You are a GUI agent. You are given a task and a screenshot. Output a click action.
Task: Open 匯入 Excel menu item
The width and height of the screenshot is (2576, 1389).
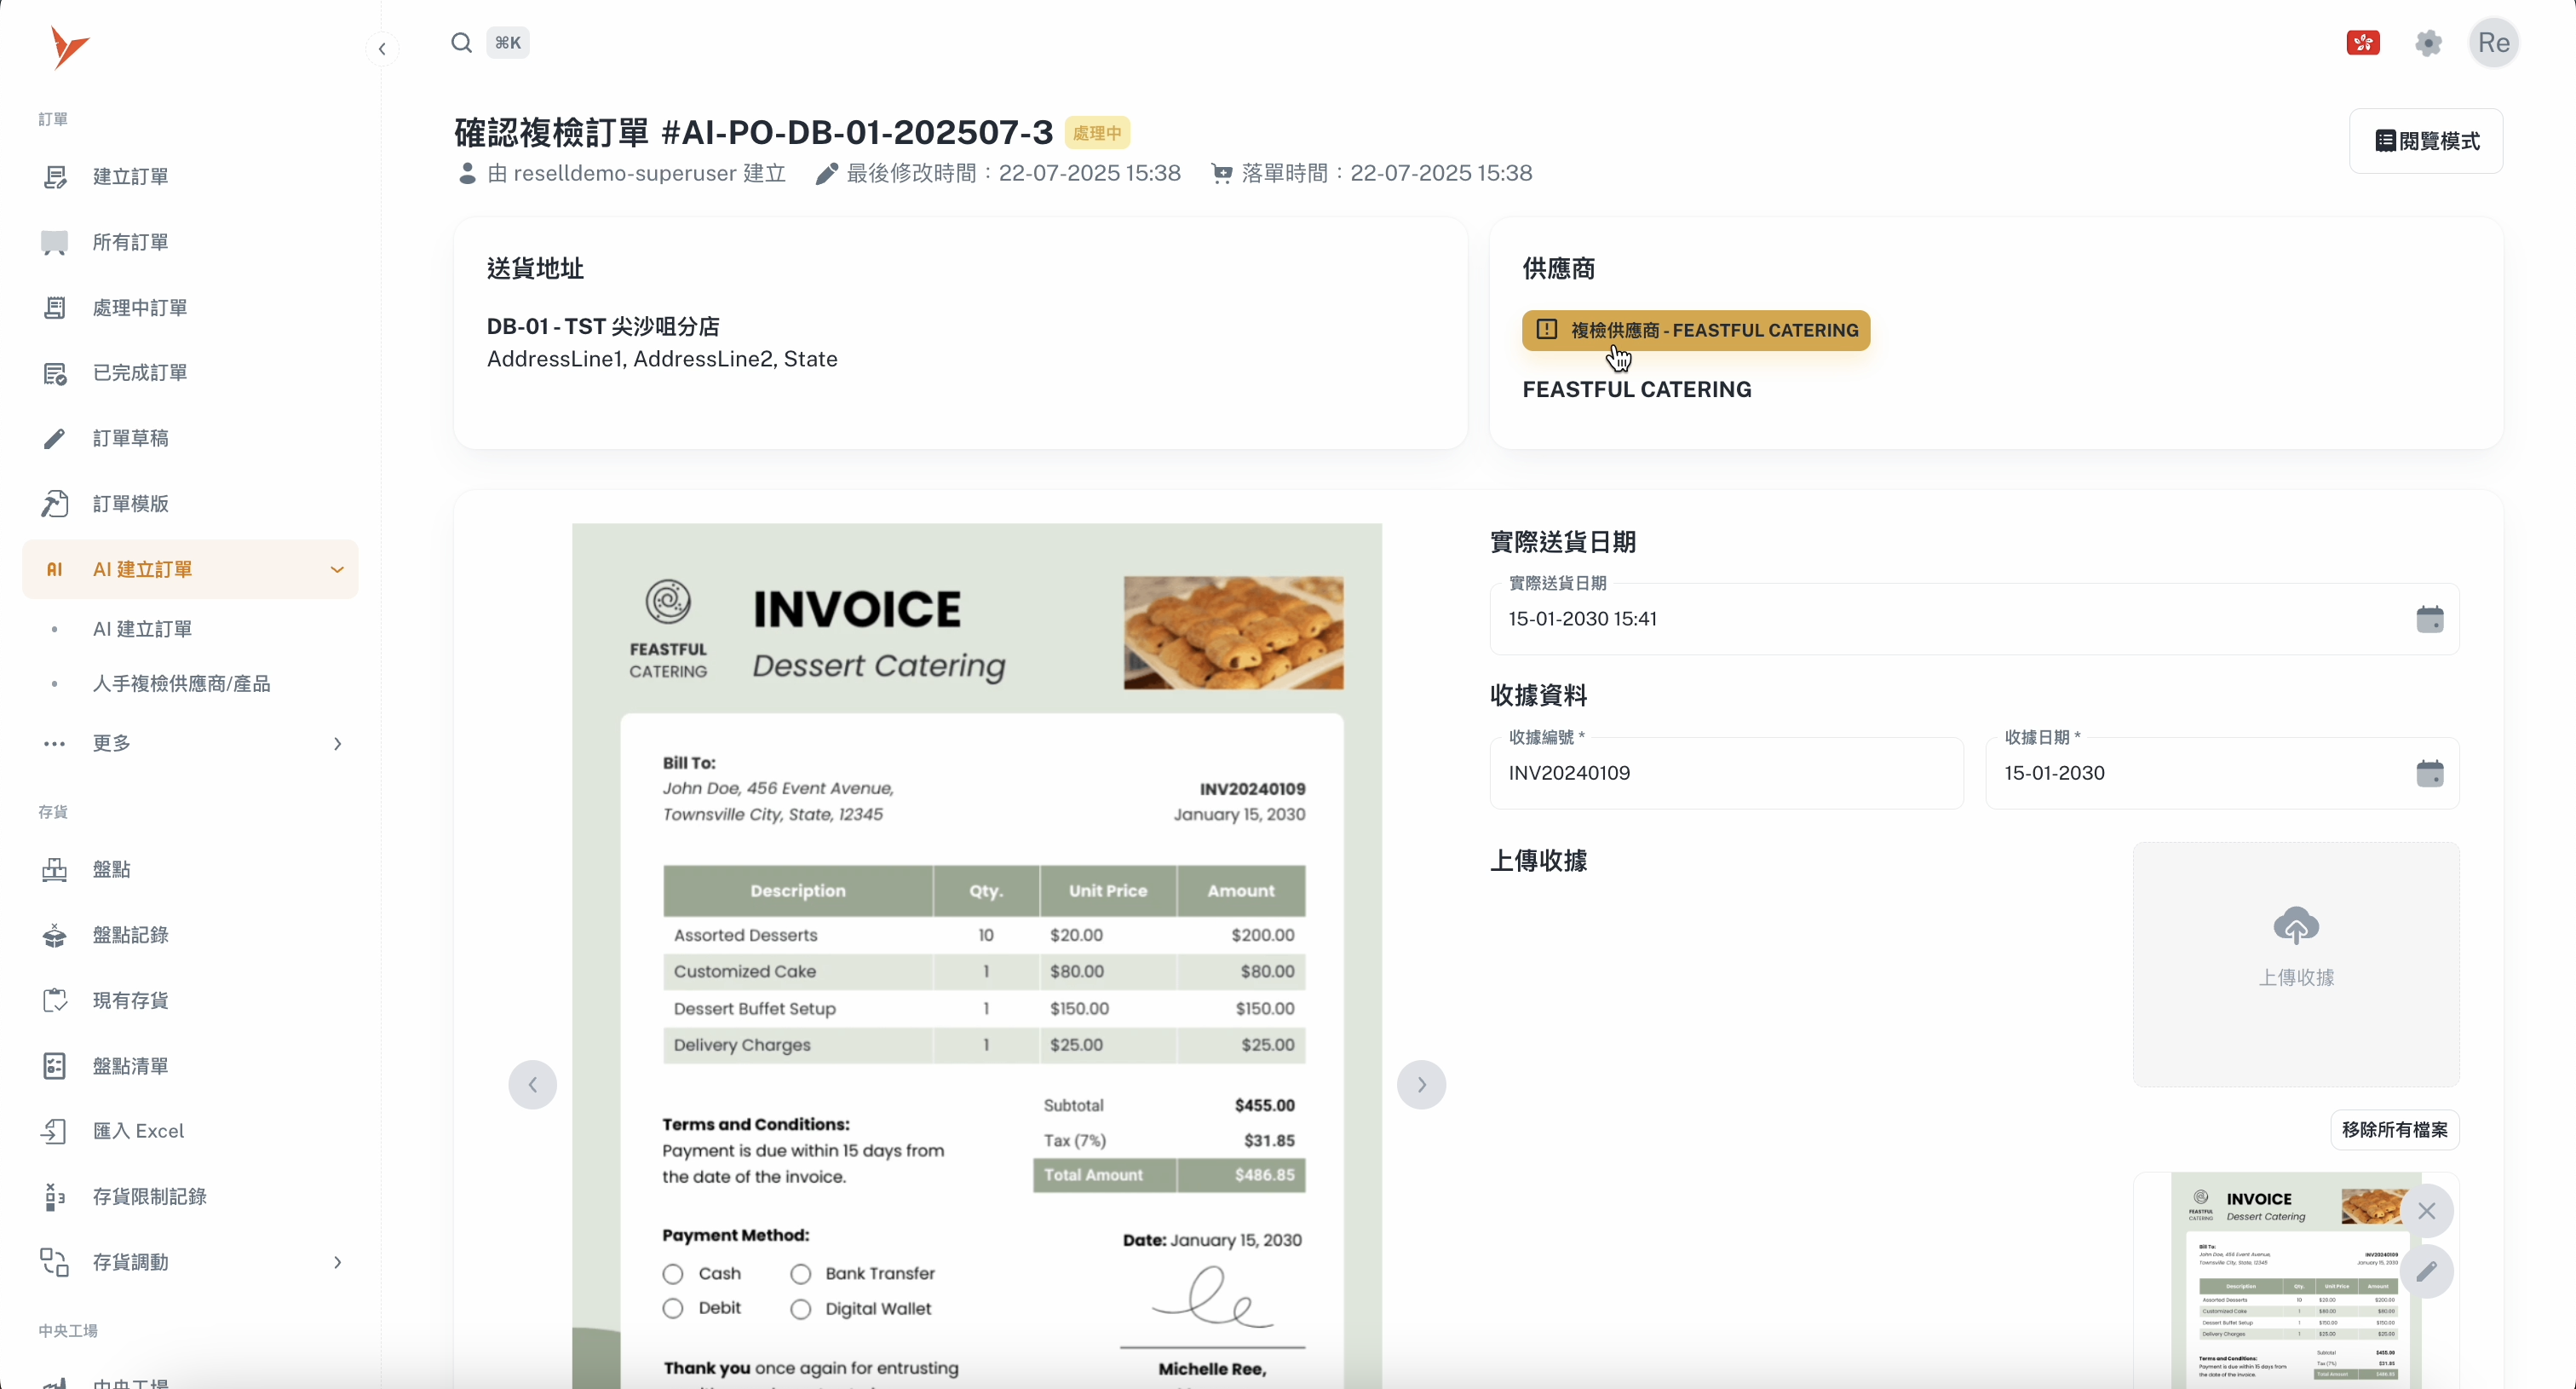pos(190,1131)
